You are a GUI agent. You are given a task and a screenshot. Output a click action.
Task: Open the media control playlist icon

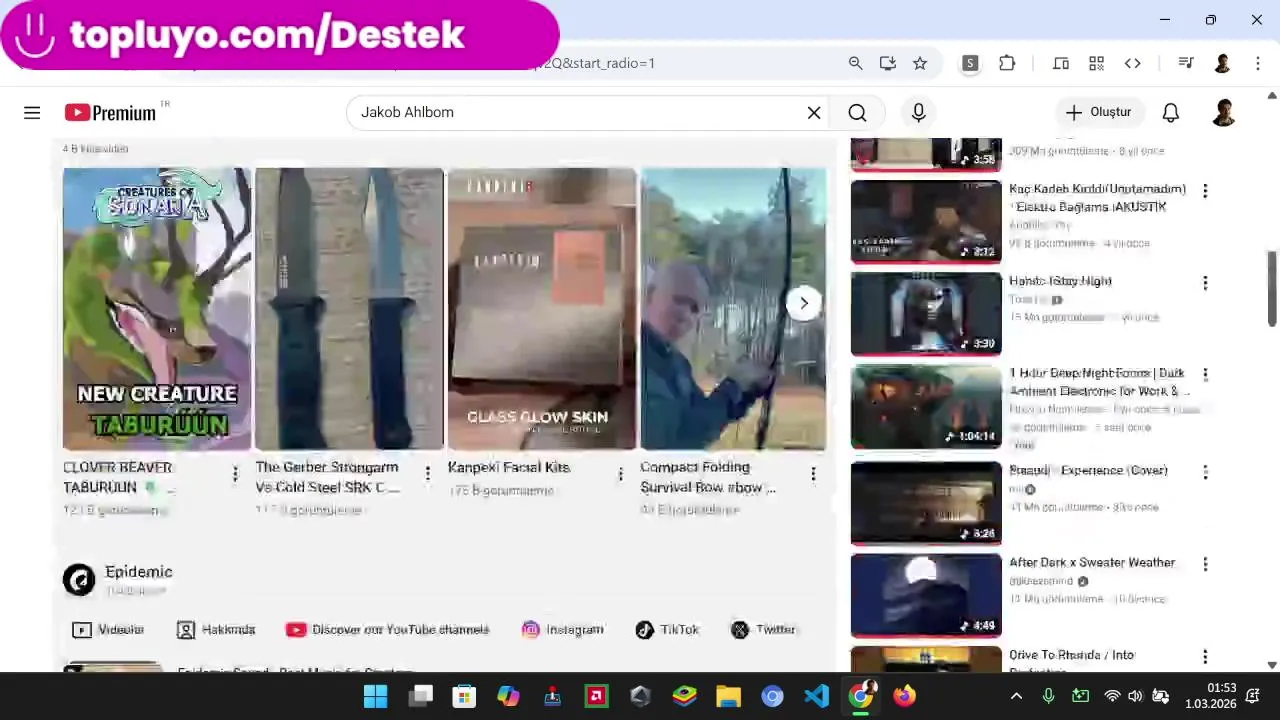[x=1186, y=63]
